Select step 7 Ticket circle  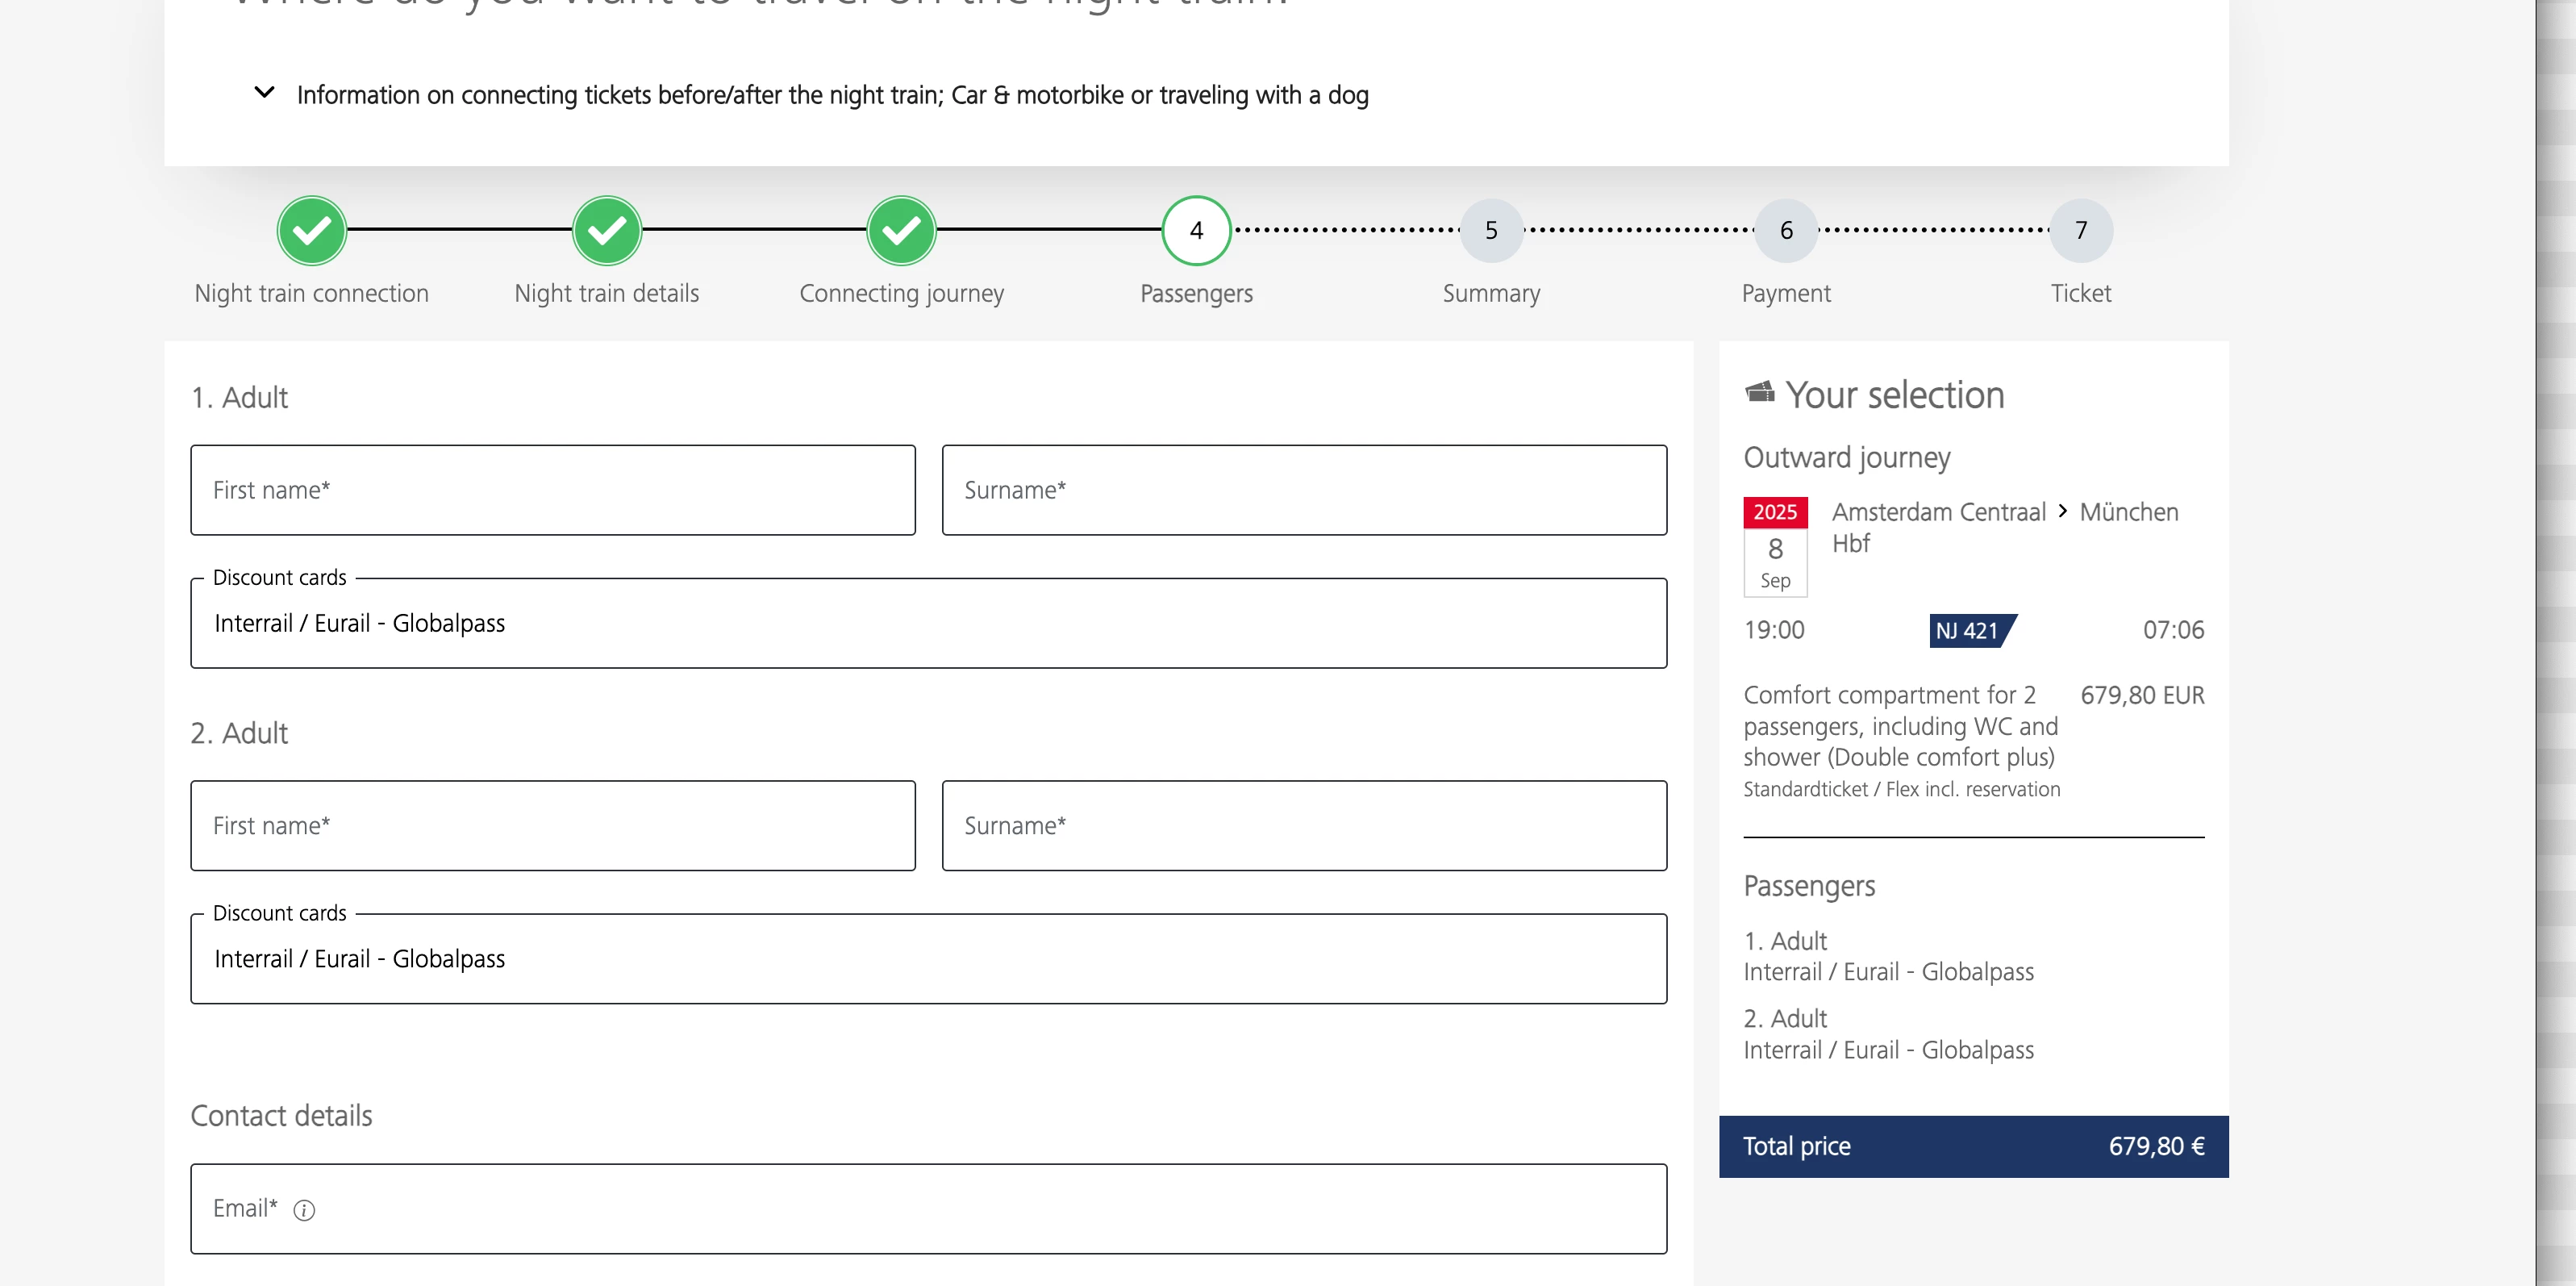point(2081,230)
